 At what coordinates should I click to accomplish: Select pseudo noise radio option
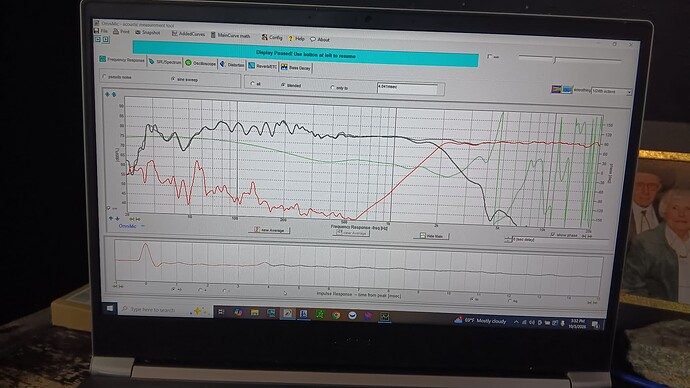click(117, 77)
